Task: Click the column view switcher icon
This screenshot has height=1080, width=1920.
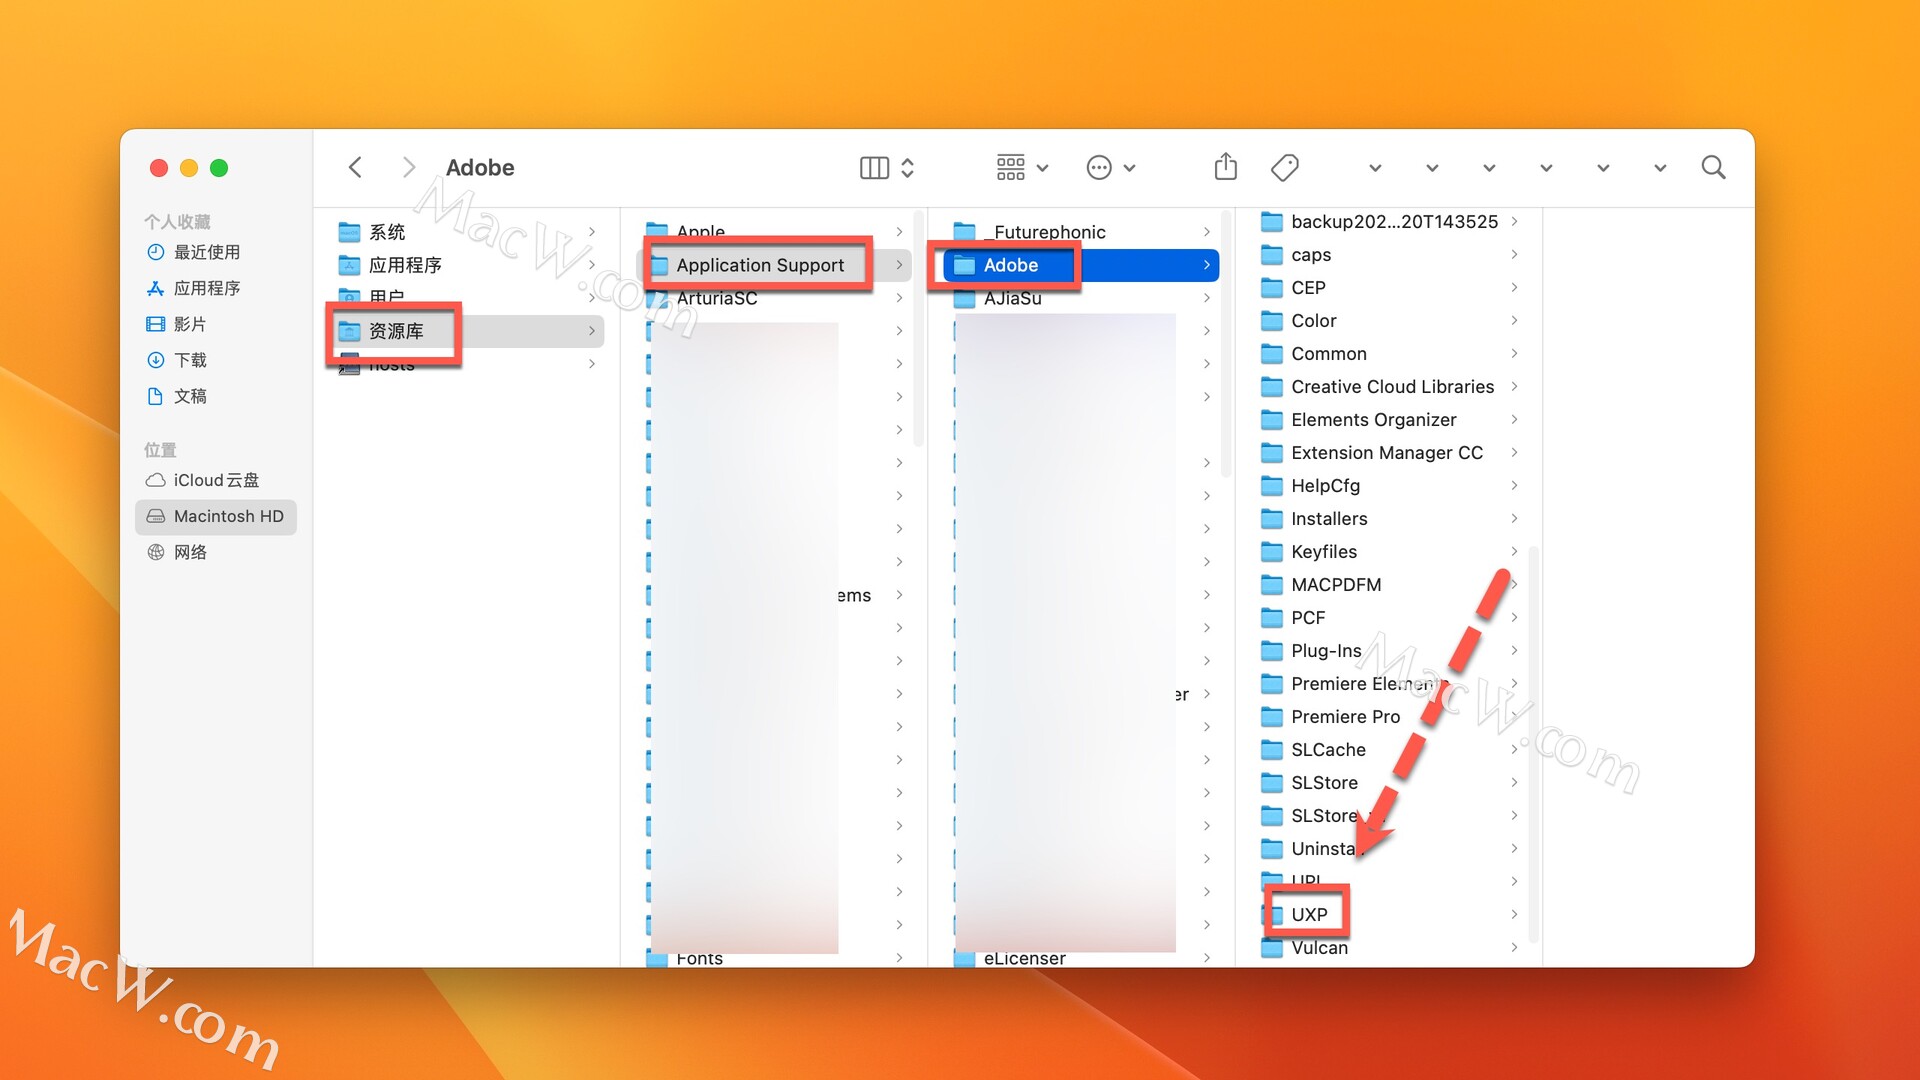Action: click(x=874, y=167)
